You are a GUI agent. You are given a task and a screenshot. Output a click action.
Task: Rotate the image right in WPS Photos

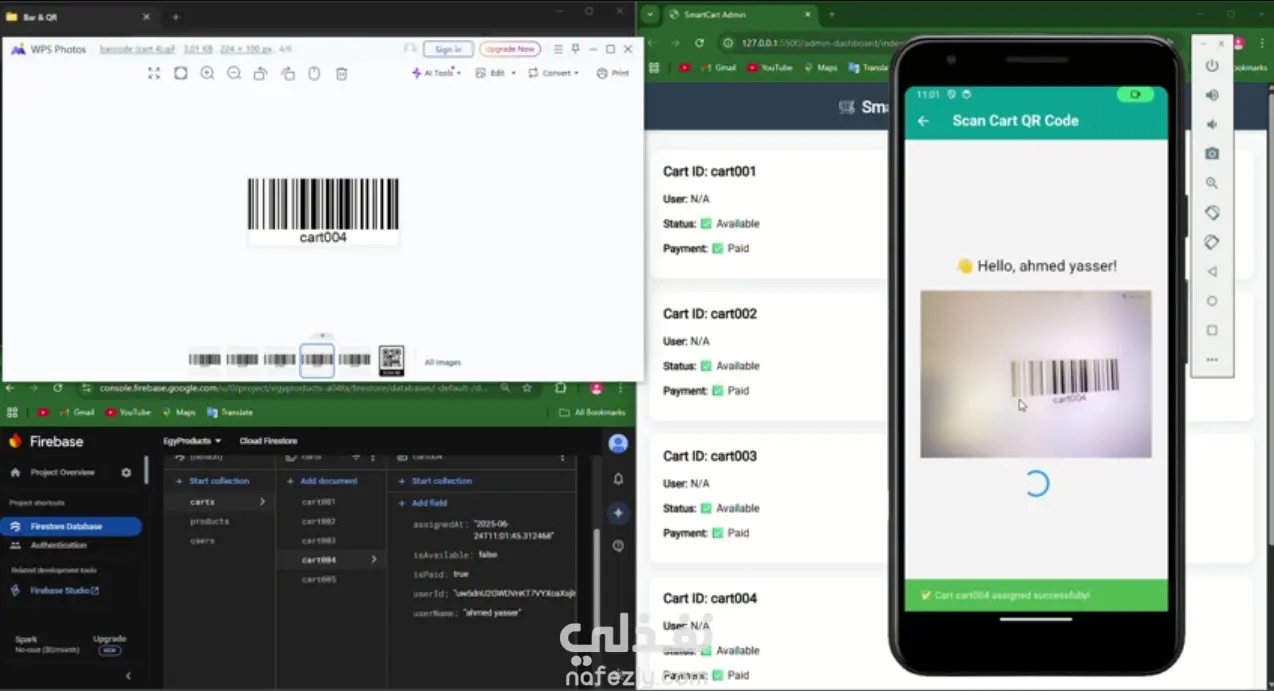tap(288, 73)
